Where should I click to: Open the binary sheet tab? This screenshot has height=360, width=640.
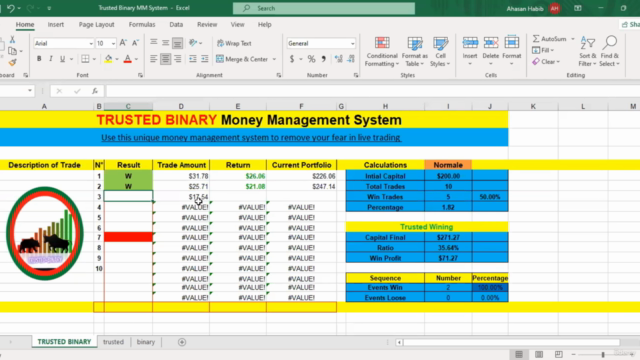146,342
